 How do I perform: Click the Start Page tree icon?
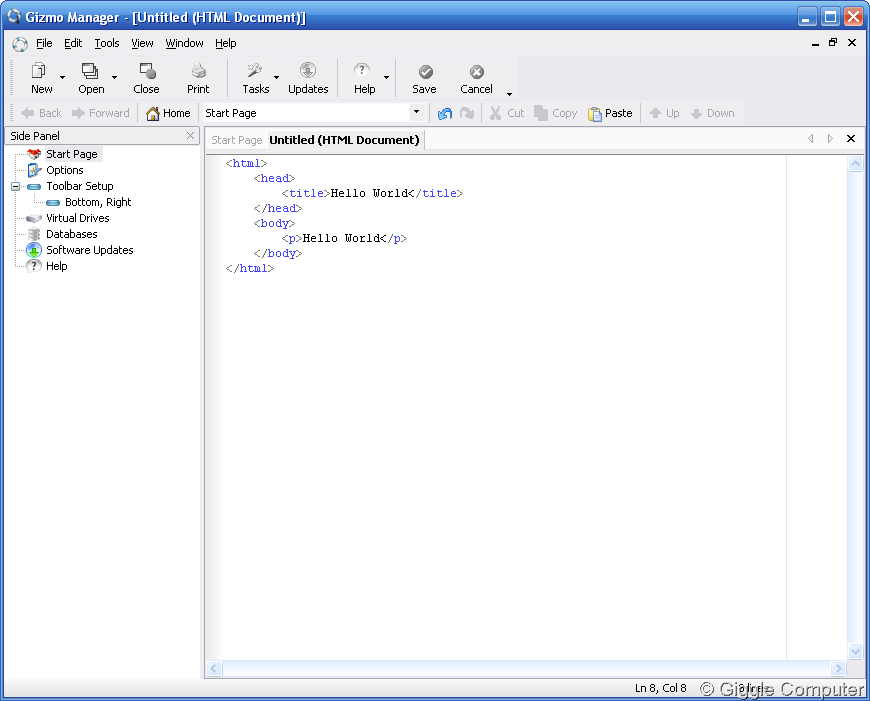pos(34,154)
